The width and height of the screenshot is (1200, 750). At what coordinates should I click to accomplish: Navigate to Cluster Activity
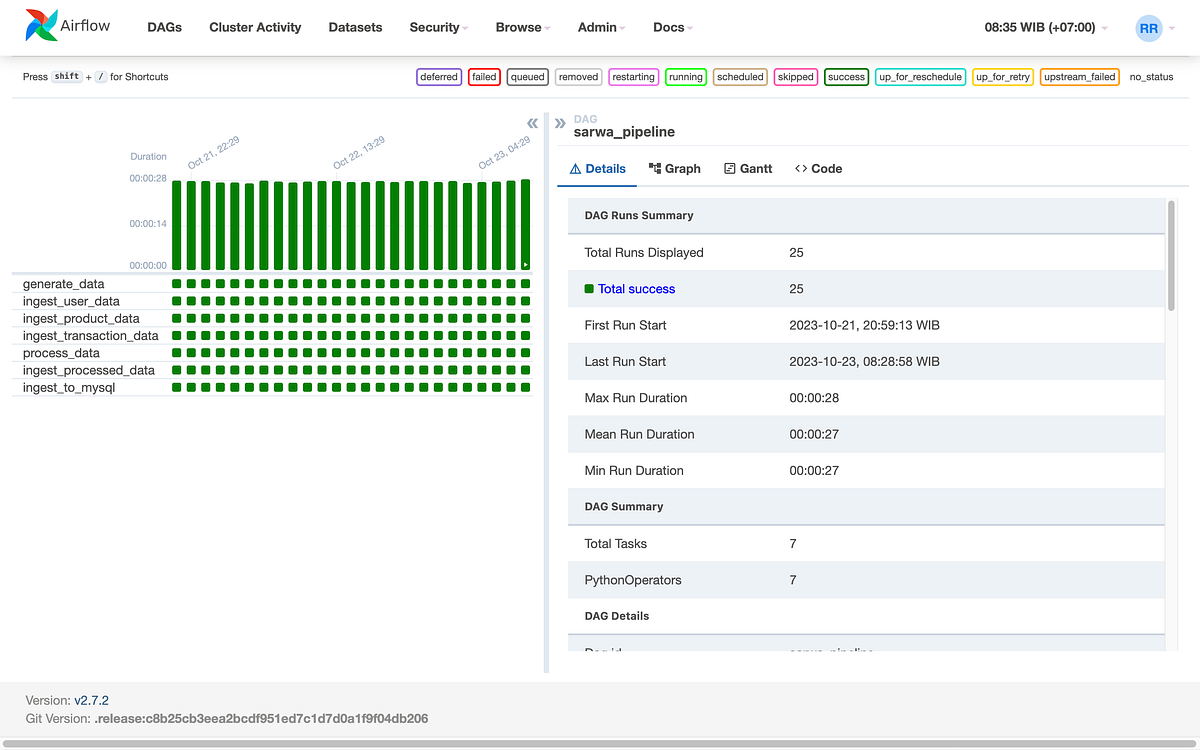click(x=255, y=28)
